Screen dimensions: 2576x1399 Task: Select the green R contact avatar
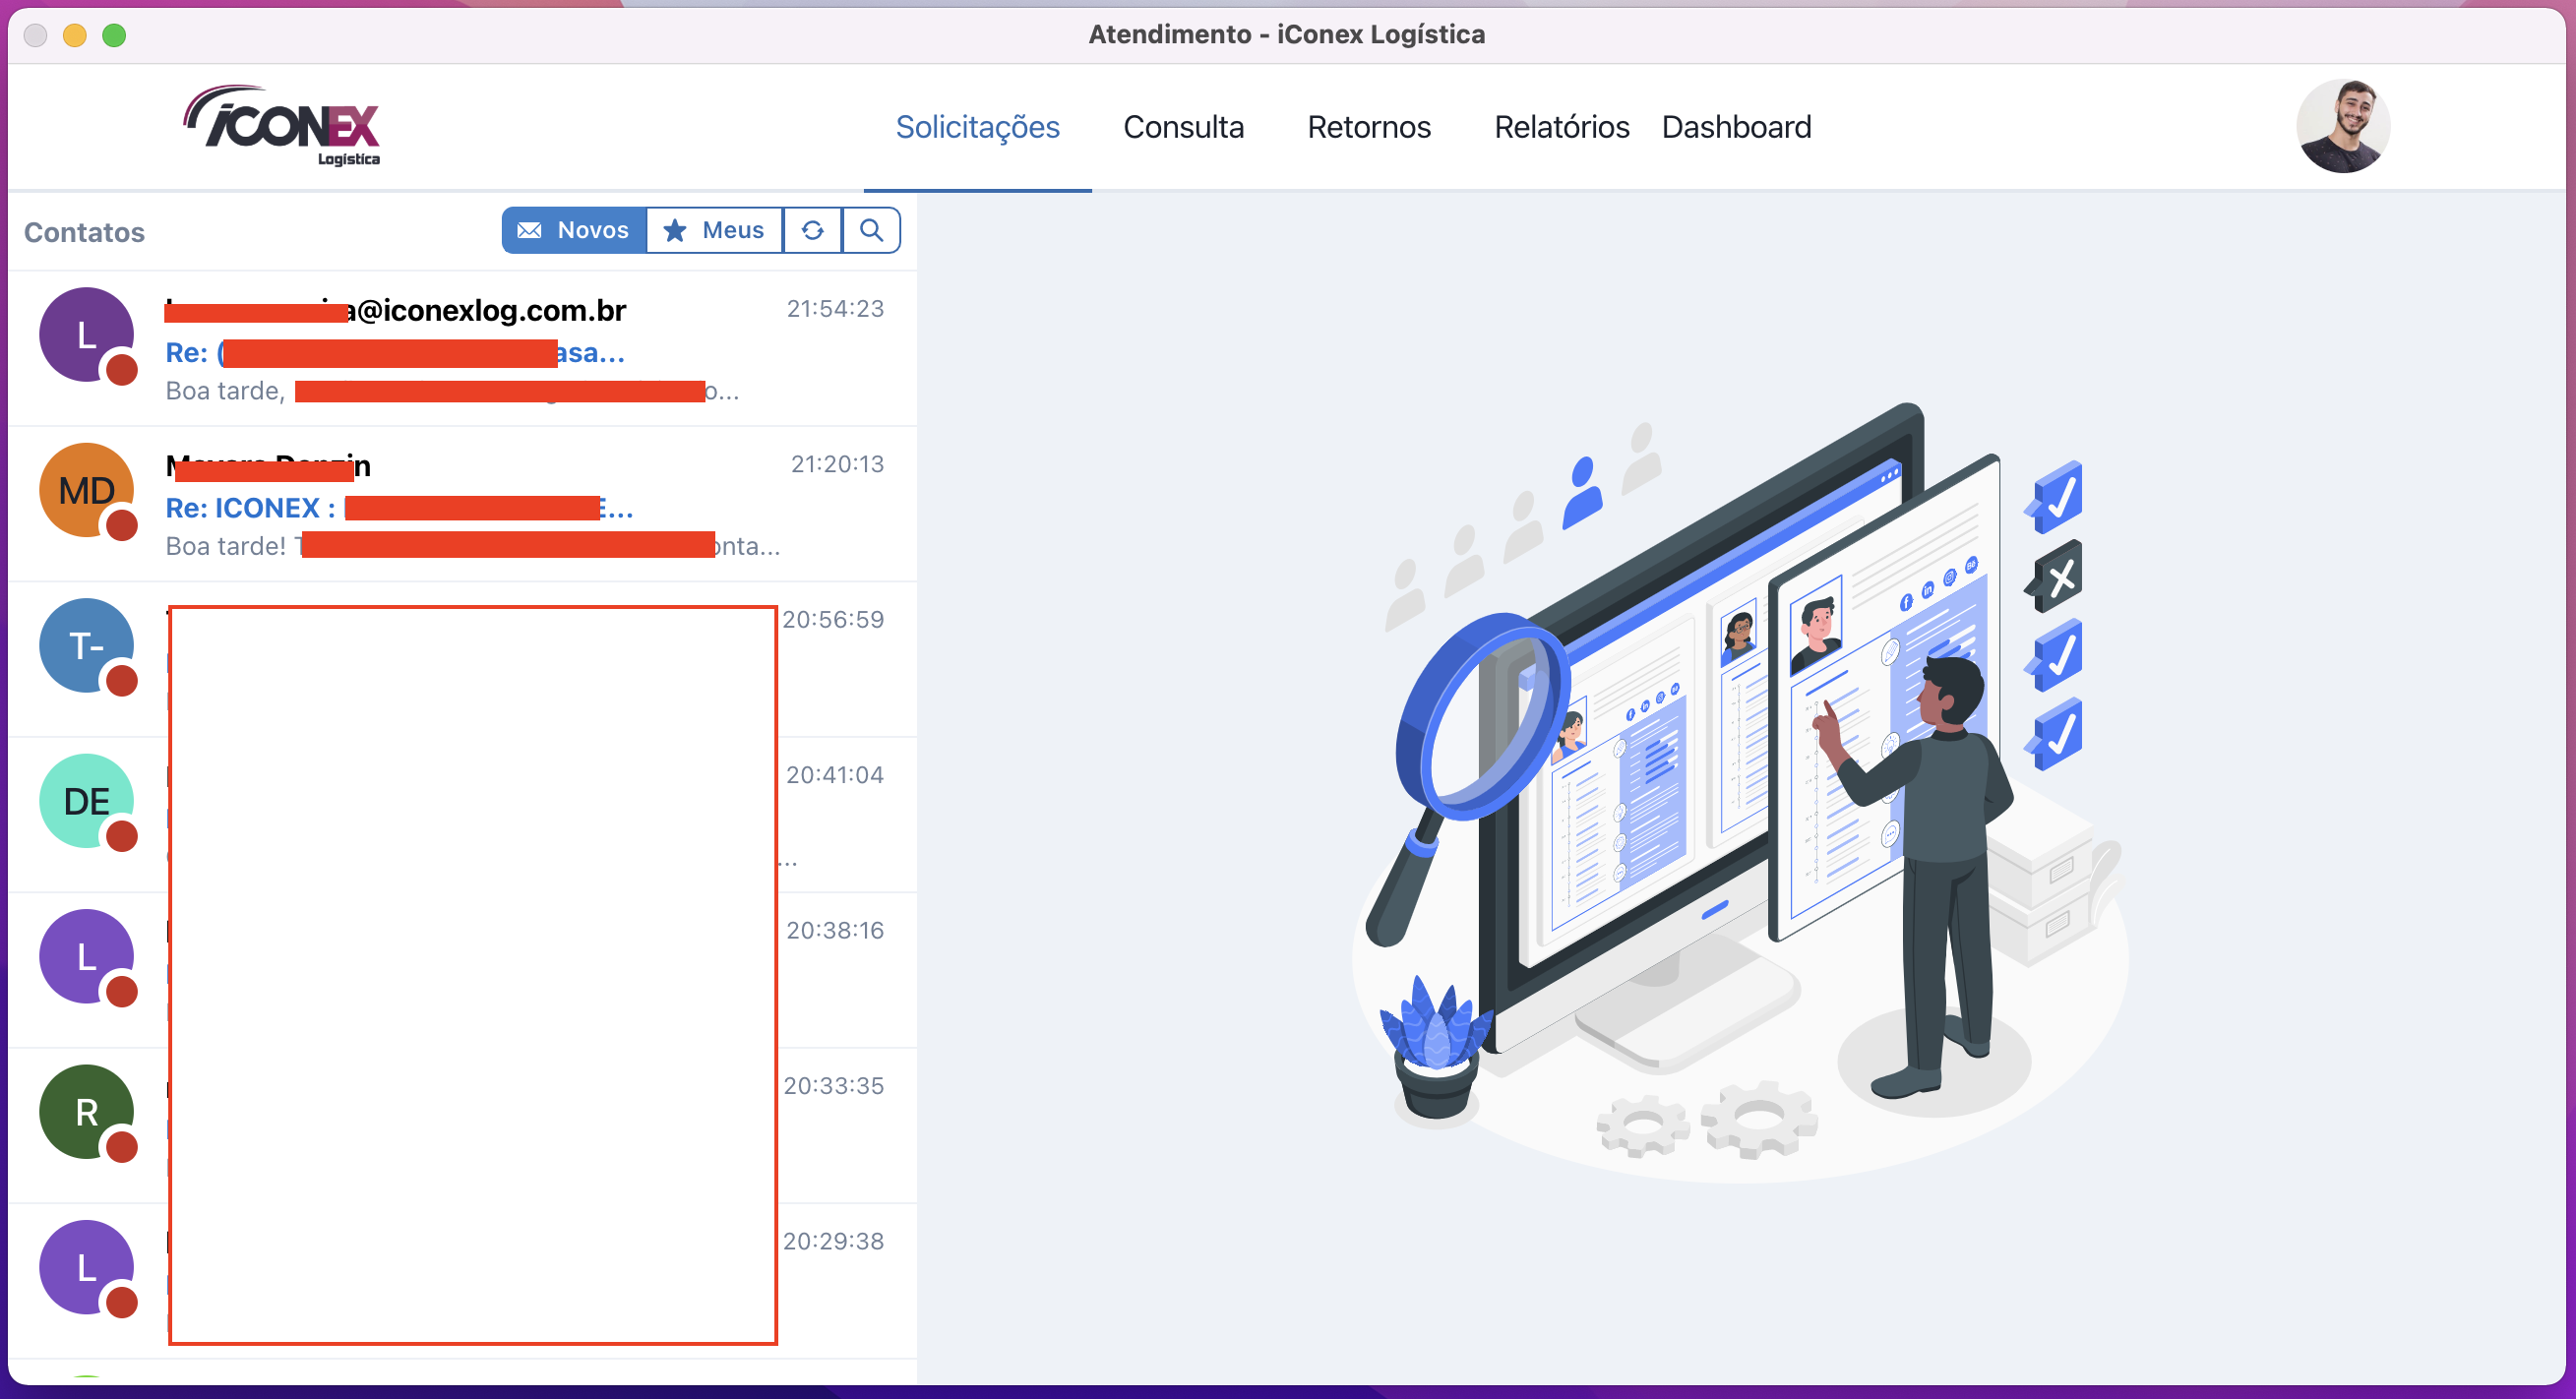pos(87,1112)
